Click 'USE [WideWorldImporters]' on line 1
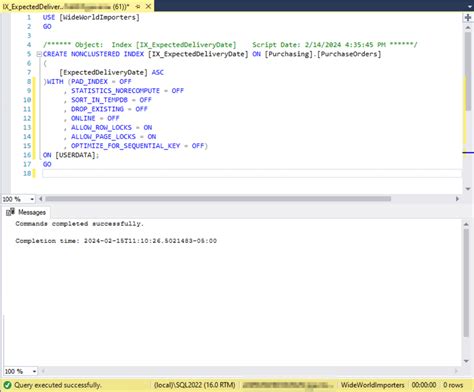The height and width of the screenshot is (392, 474). click(91, 17)
